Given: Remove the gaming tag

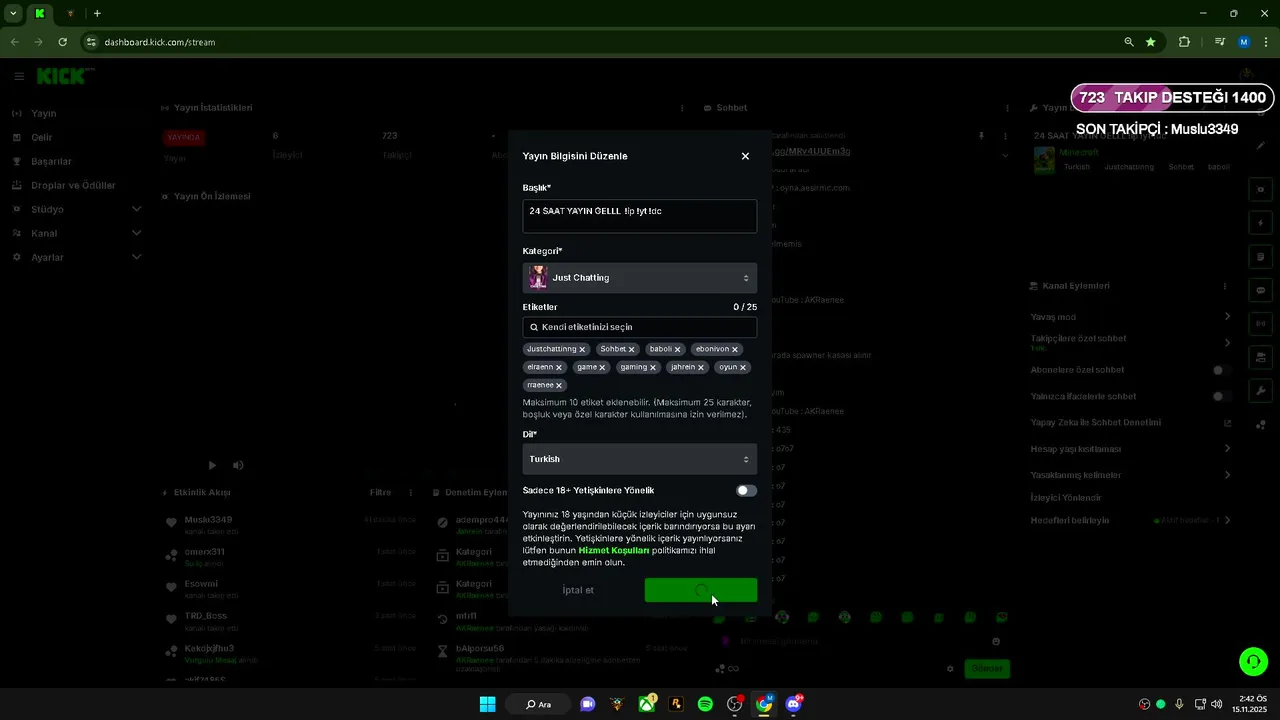Looking at the screenshot, I should pyautogui.click(x=653, y=368).
